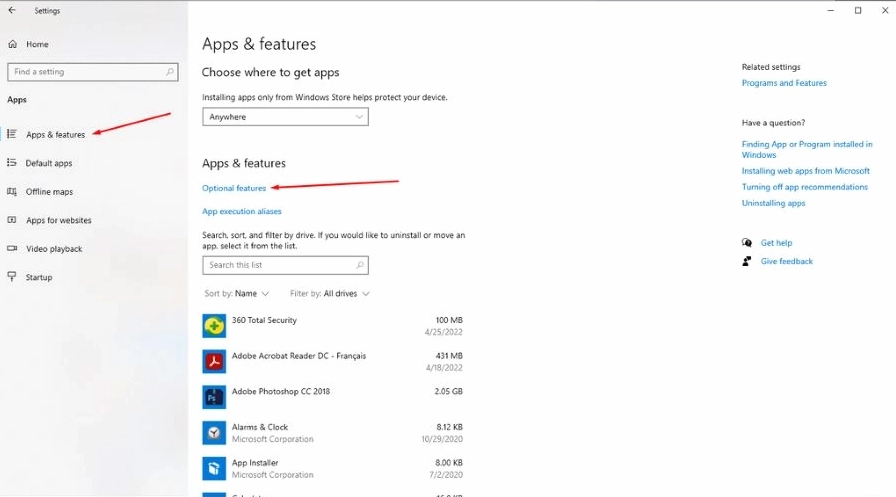Open Default apps in the sidebar
The height and width of the screenshot is (497, 896).
tap(49, 163)
